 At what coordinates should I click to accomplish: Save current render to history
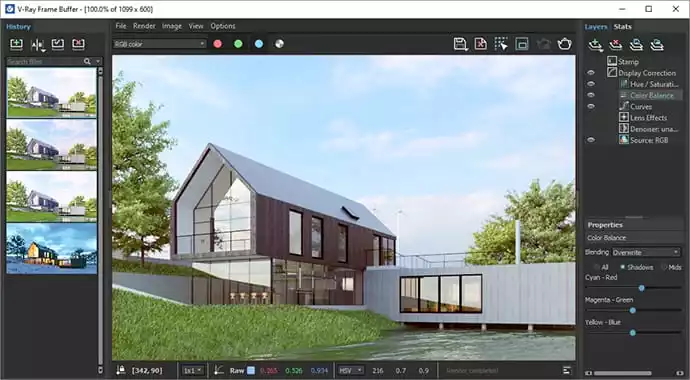[16, 44]
